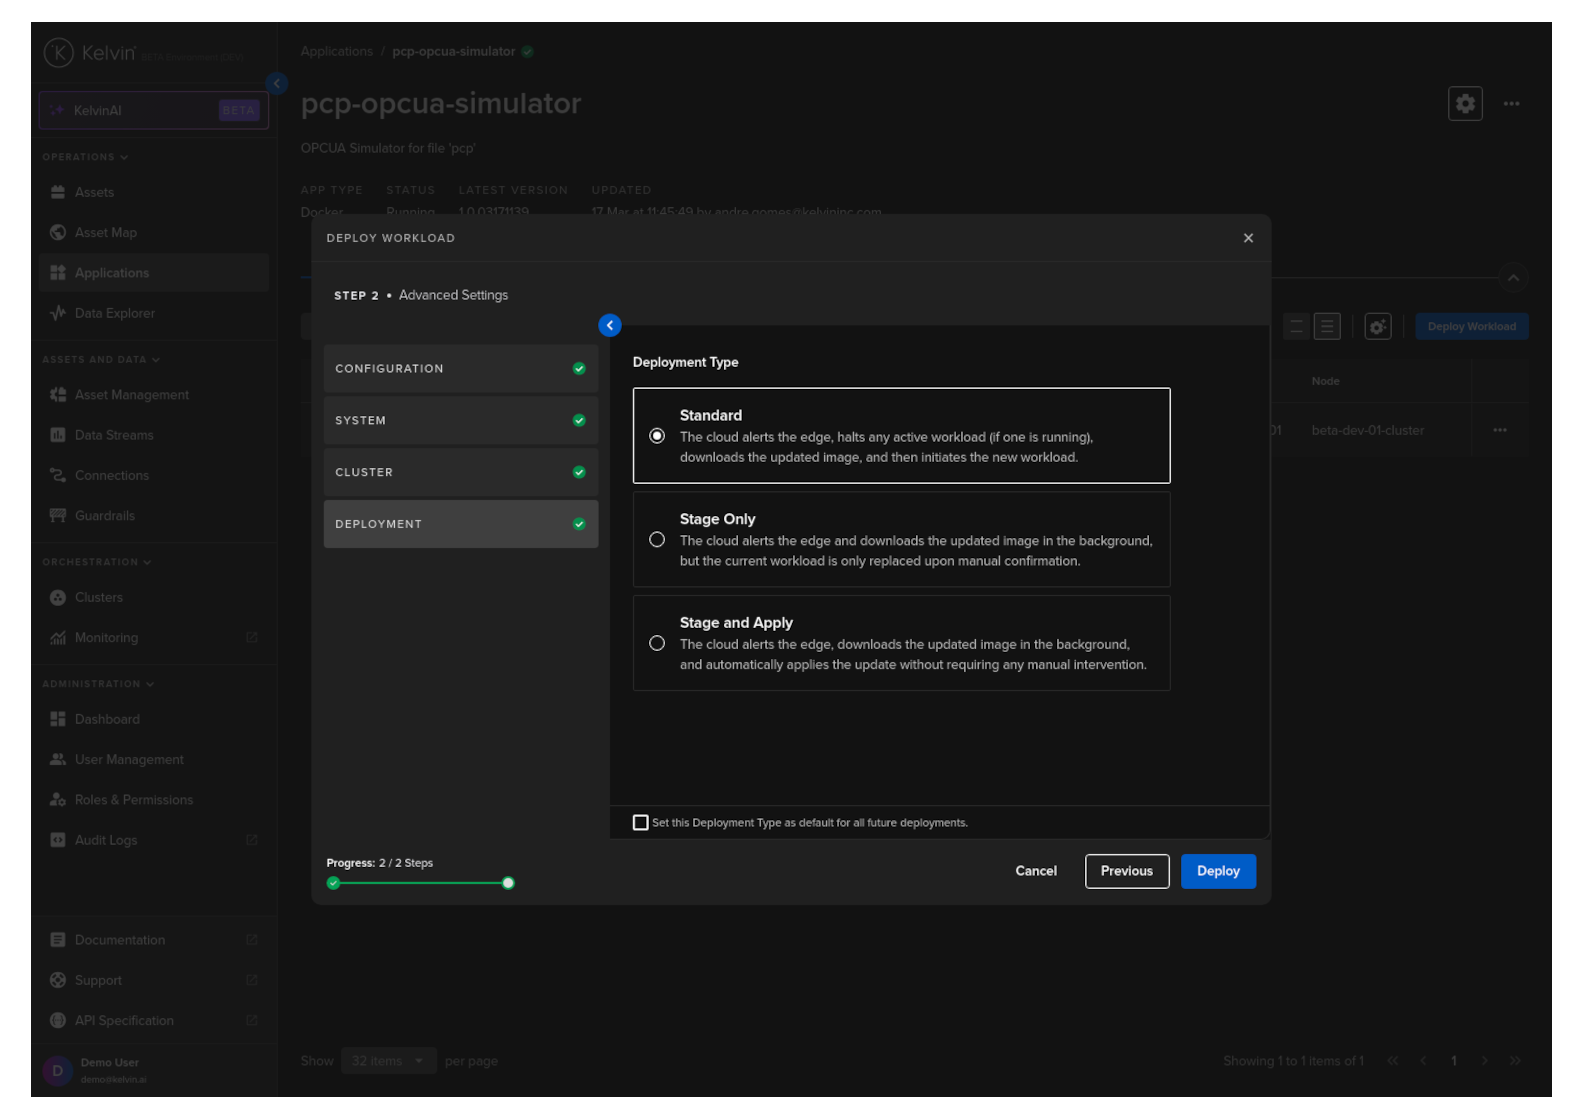Enable set Deployment Type as default checkbox
The height and width of the screenshot is (1120, 1584).
coord(641,823)
